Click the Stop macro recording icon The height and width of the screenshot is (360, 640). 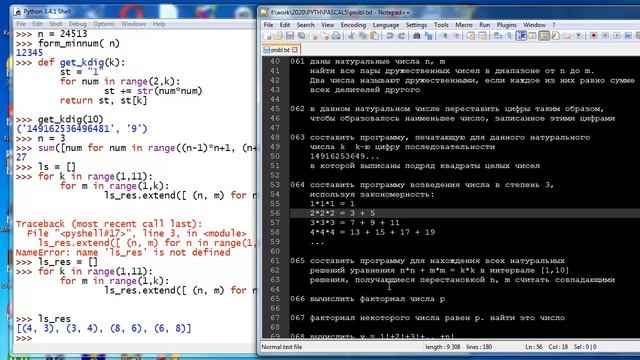tap(605, 36)
